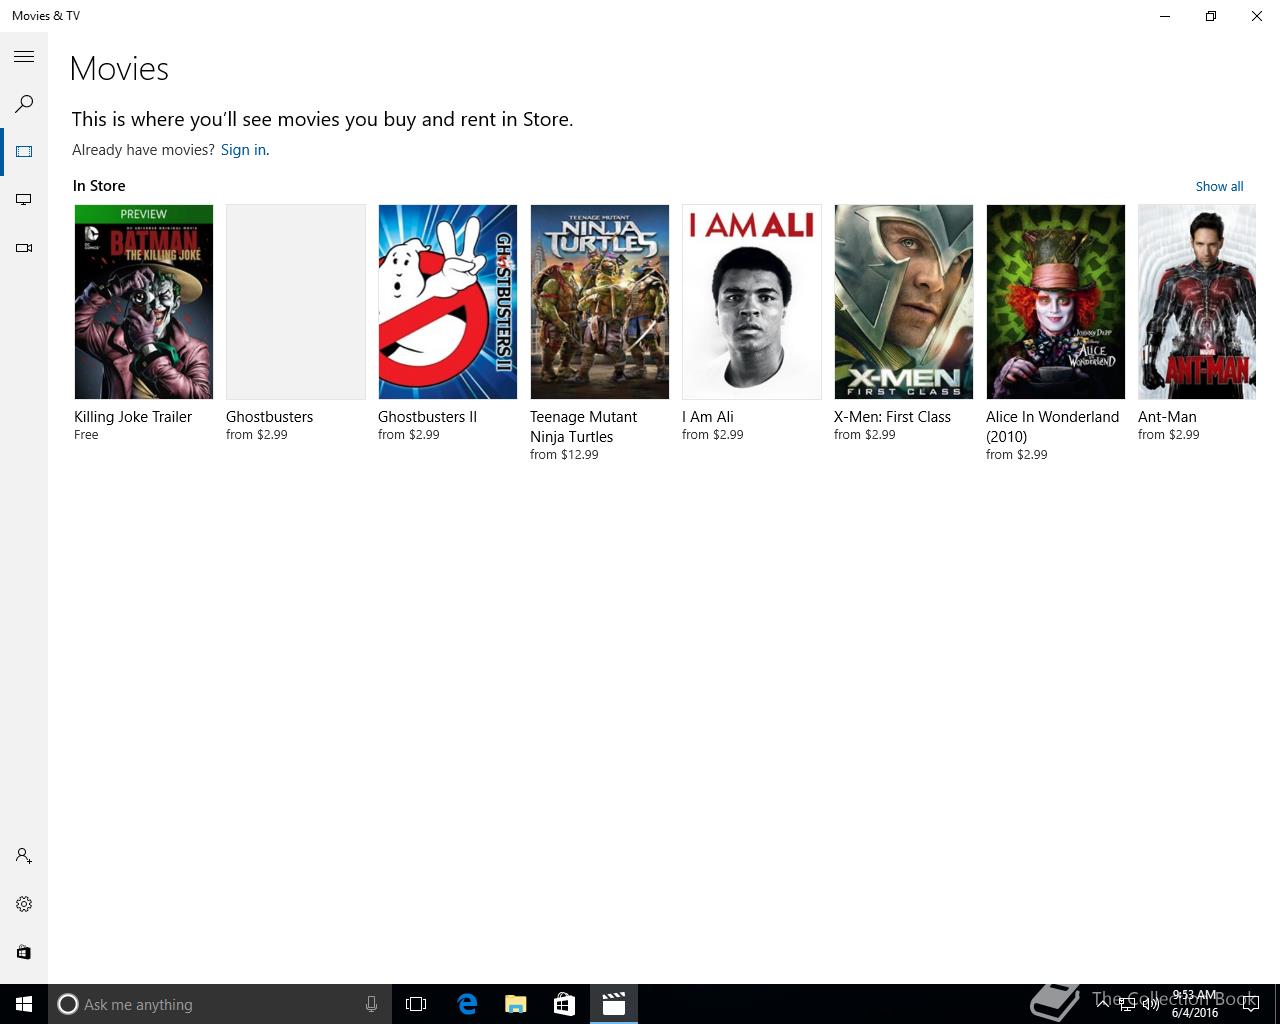Click the Ghostbusters title text
Viewport: 1280px width, 1024px height.
point(269,417)
